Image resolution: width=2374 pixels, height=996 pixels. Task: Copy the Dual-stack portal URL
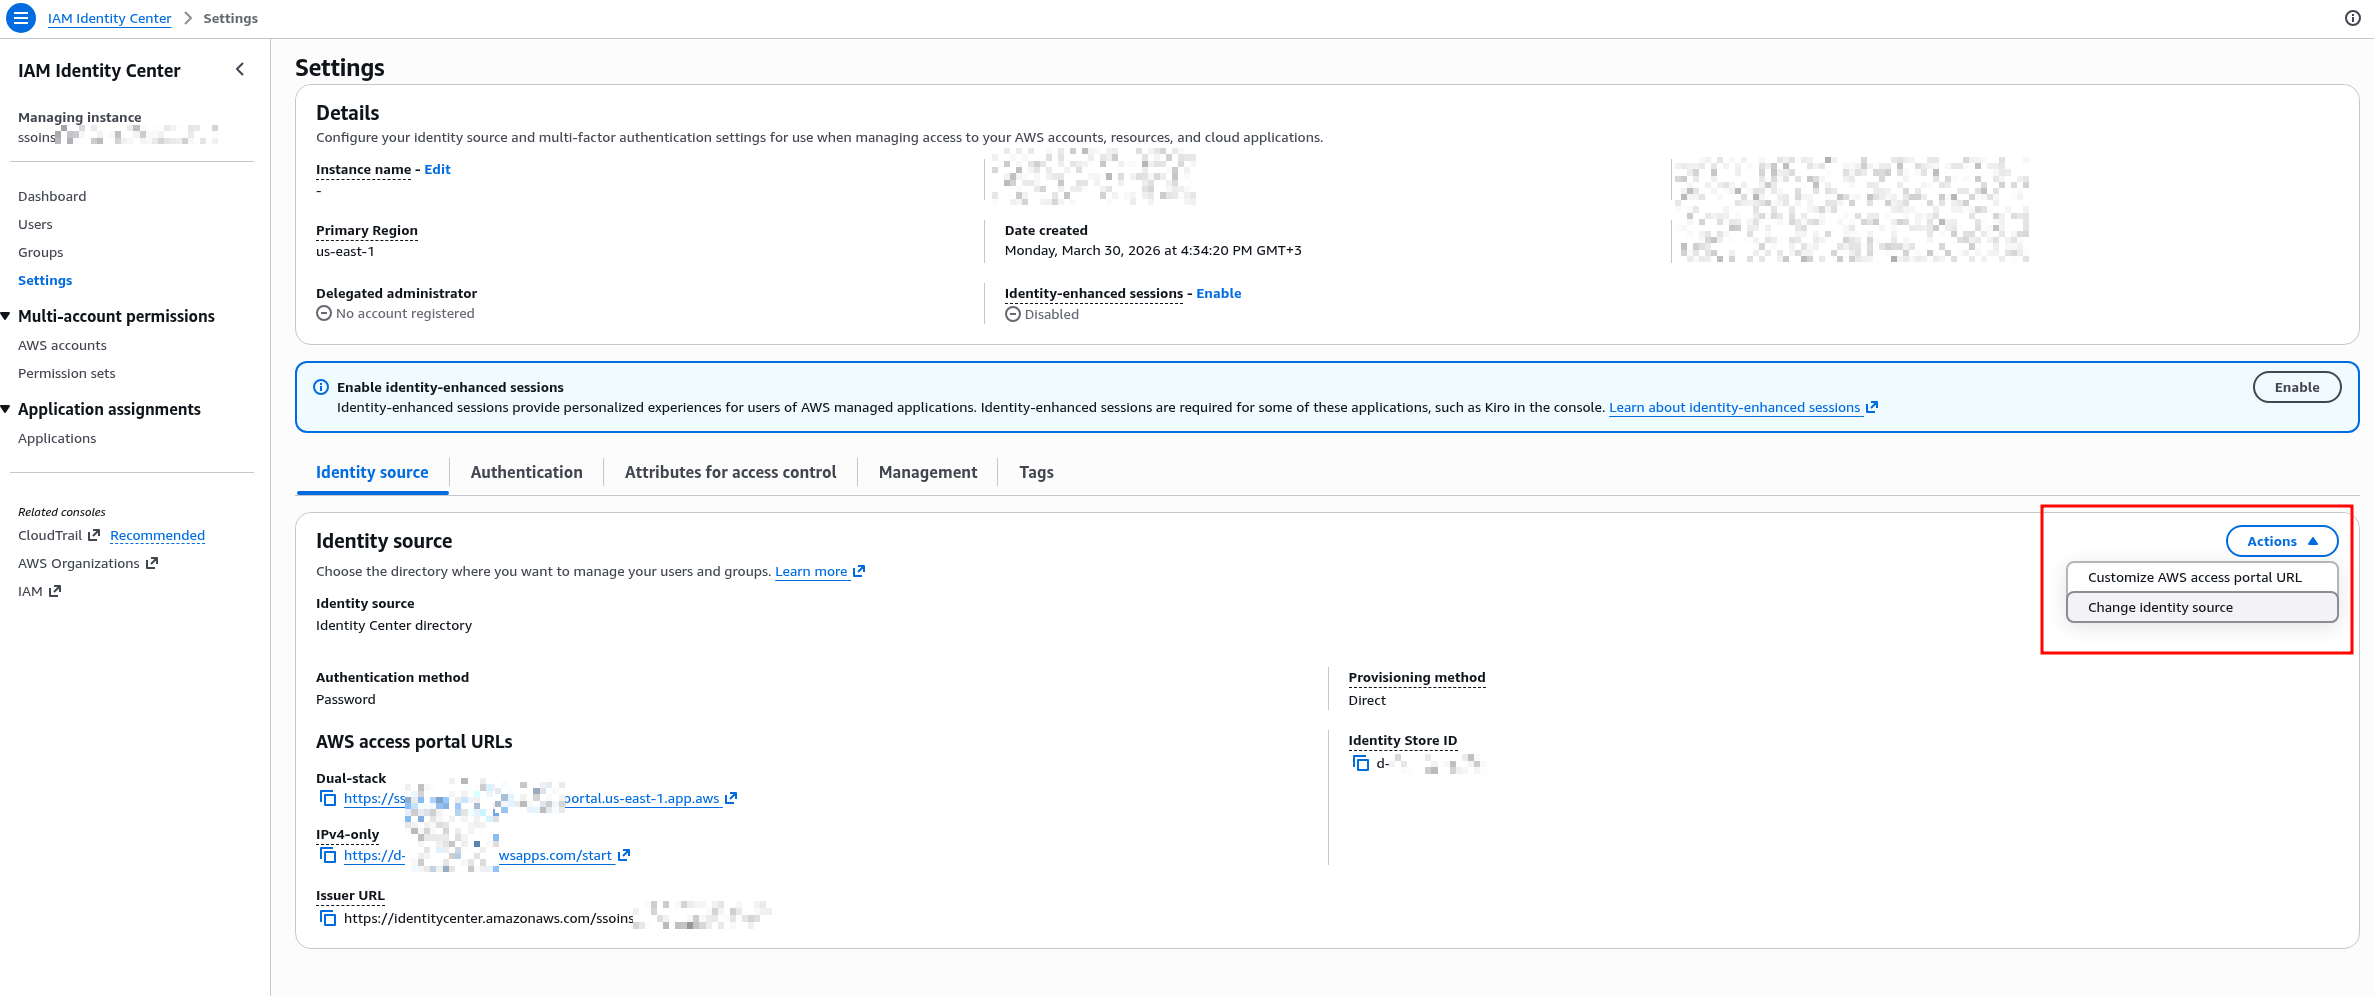coord(328,798)
